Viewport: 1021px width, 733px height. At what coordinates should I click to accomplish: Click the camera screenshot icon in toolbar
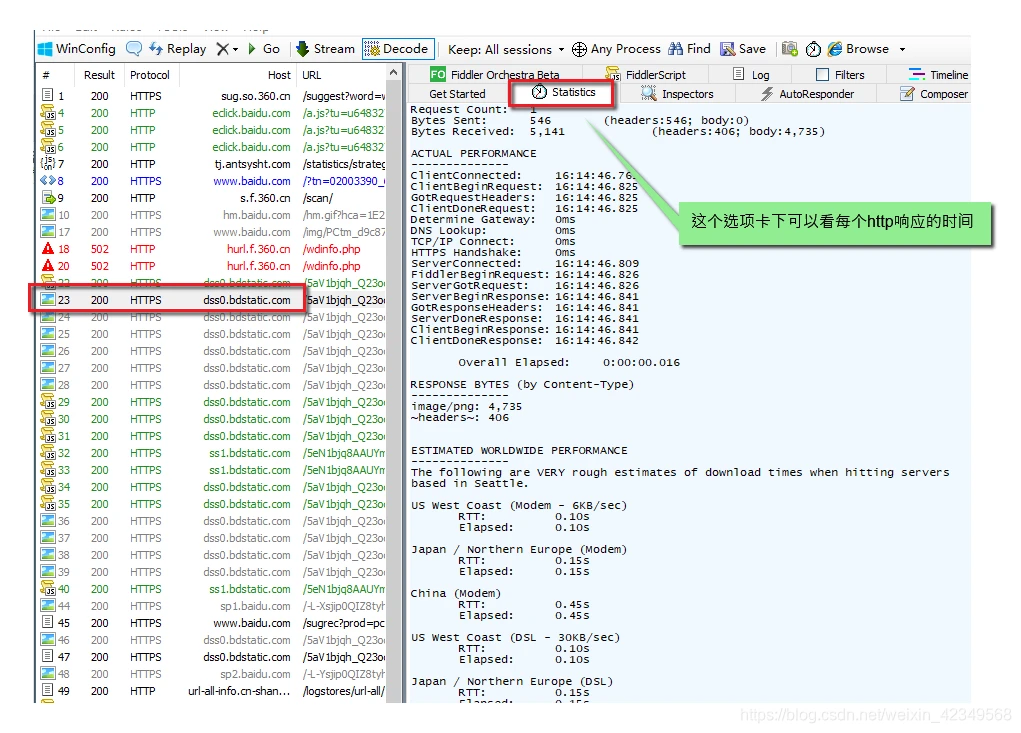[790, 49]
